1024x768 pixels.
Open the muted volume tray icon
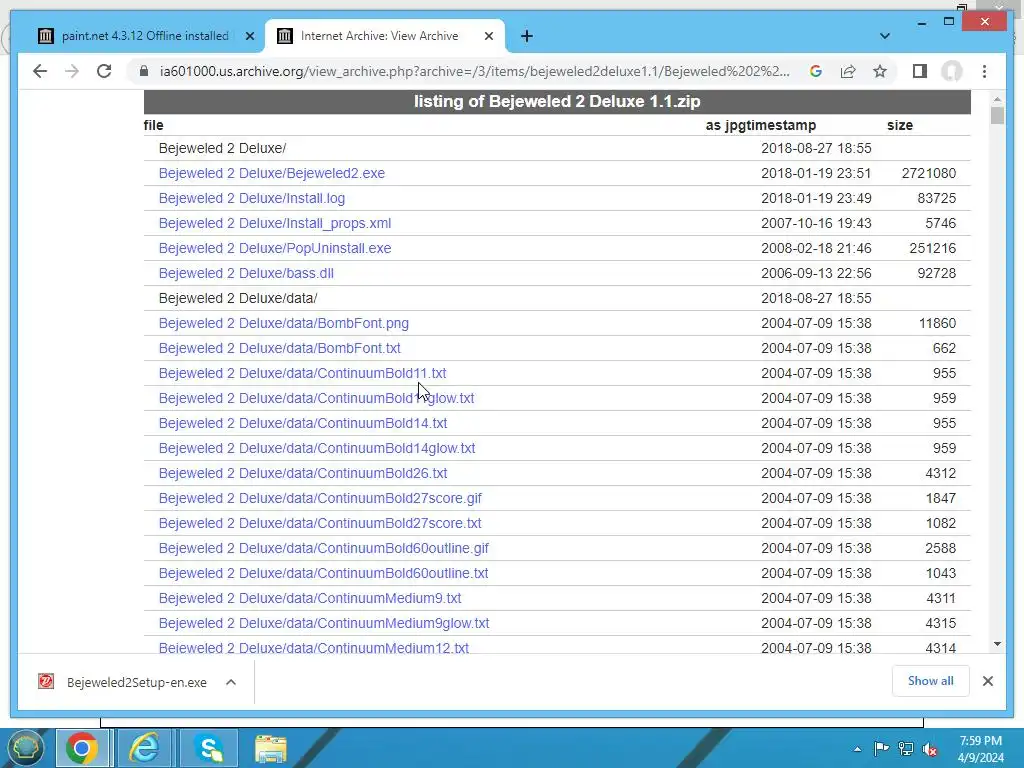[x=930, y=748]
